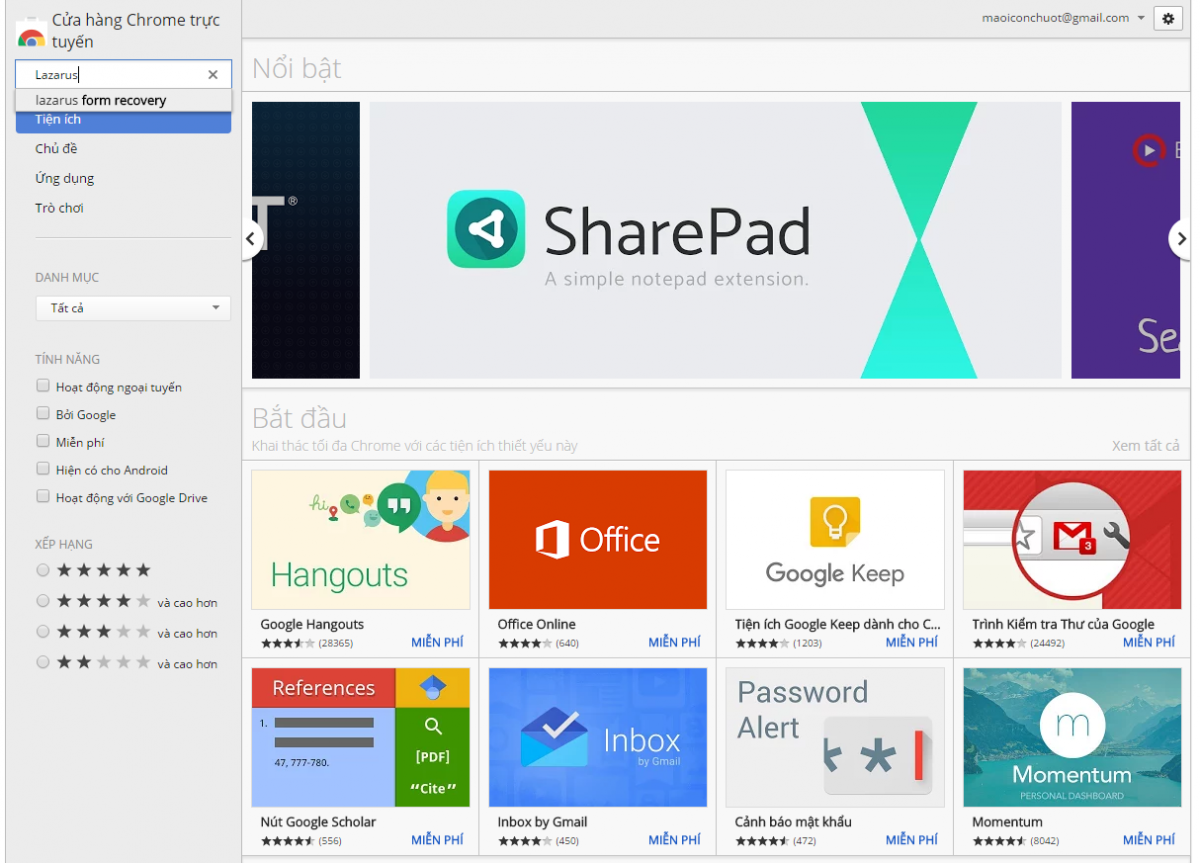Open the Inbox by Gmail extension image
1200x863 pixels.
(597, 737)
